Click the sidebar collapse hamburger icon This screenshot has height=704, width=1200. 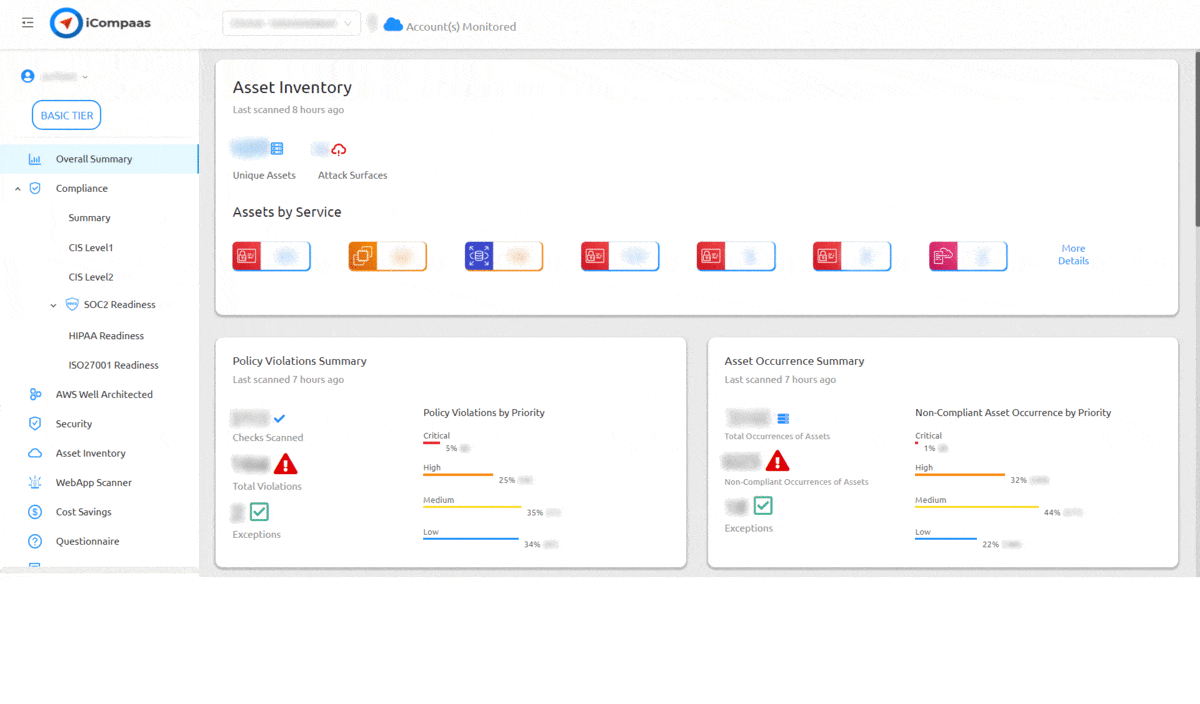tap(27, 22)
